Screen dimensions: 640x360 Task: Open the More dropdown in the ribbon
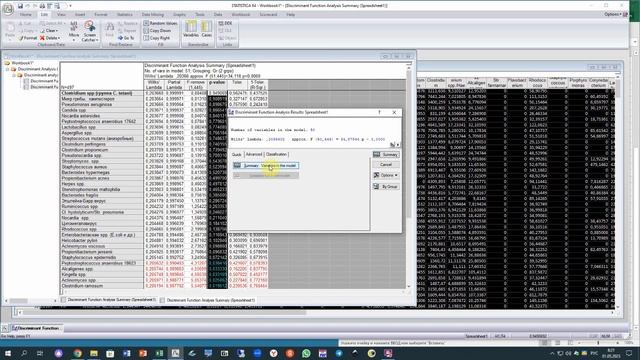[x=74, y=31]
